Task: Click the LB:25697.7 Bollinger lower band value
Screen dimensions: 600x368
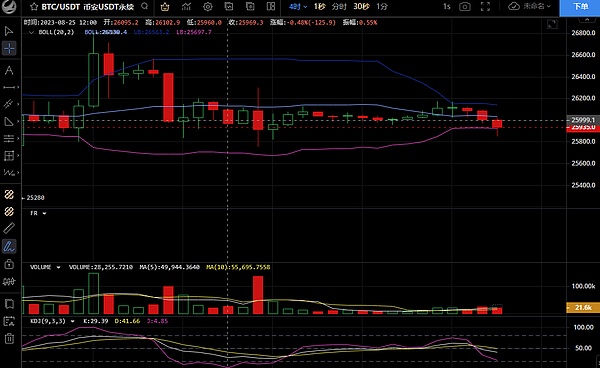Action: coord(194,32)
